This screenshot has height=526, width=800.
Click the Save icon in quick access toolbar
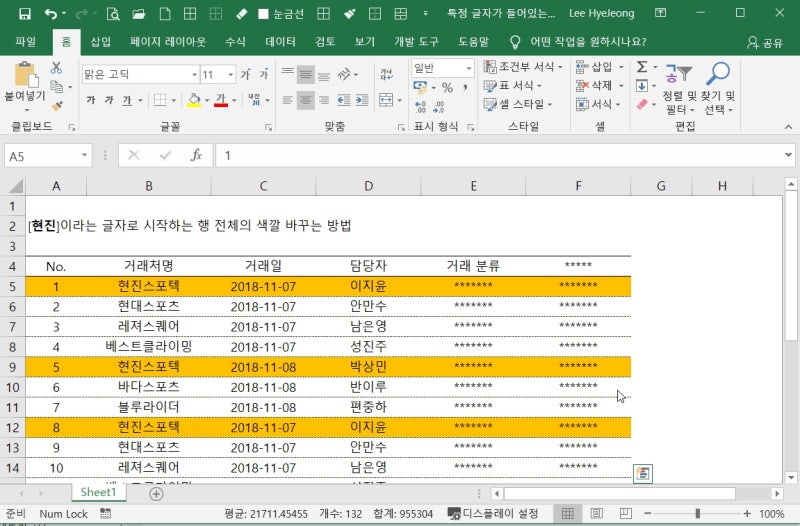24,14
